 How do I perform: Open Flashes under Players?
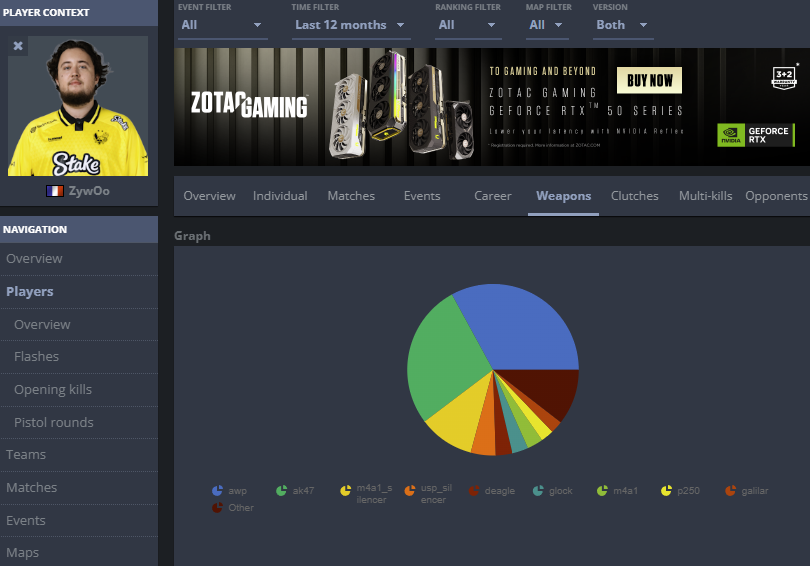pyautogui.click(x=79, y=357)
